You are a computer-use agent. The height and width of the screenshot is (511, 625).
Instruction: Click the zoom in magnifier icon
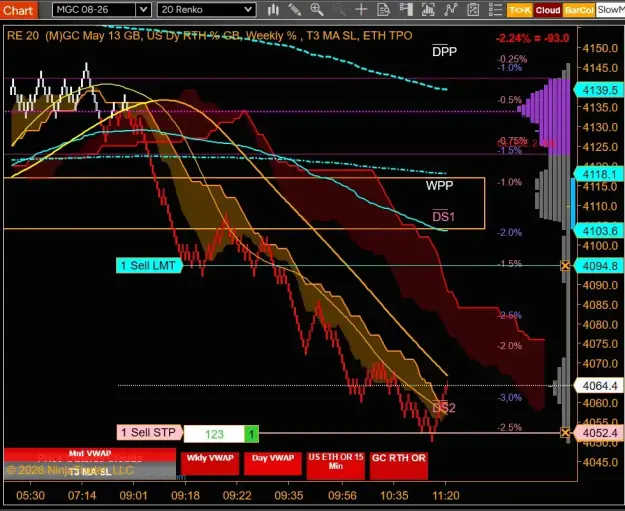tap(316, 10)
